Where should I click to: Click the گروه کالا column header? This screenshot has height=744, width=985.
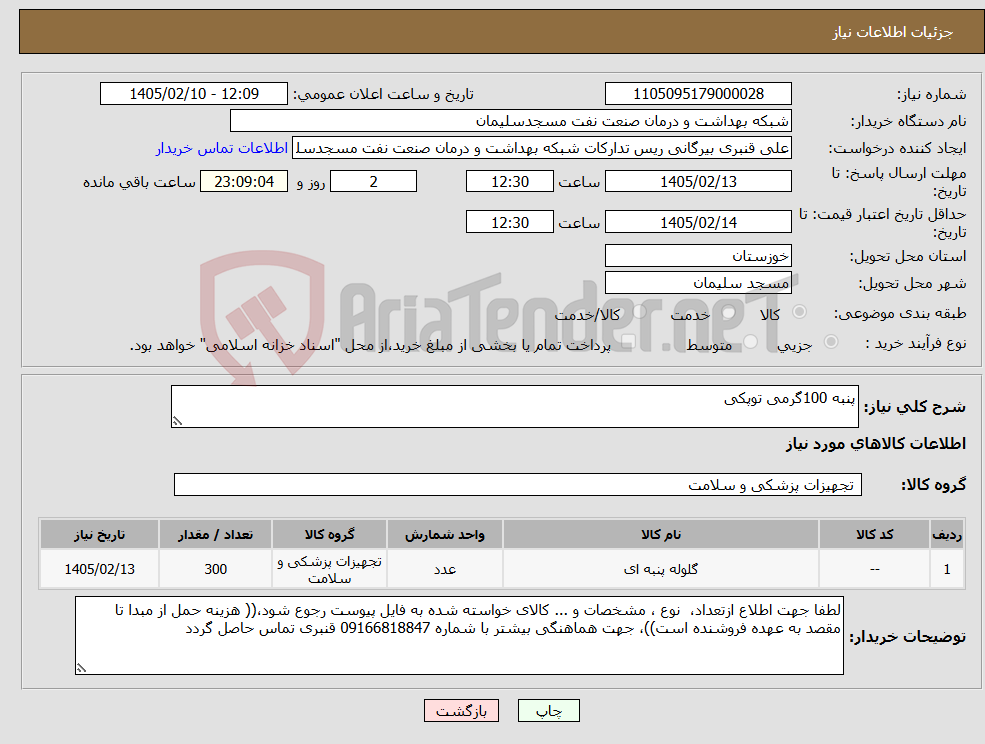329,535
